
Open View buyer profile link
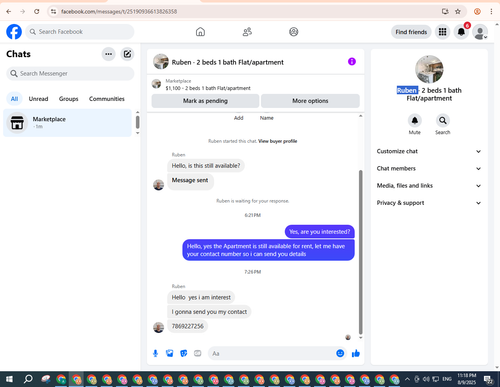[278, 141]
